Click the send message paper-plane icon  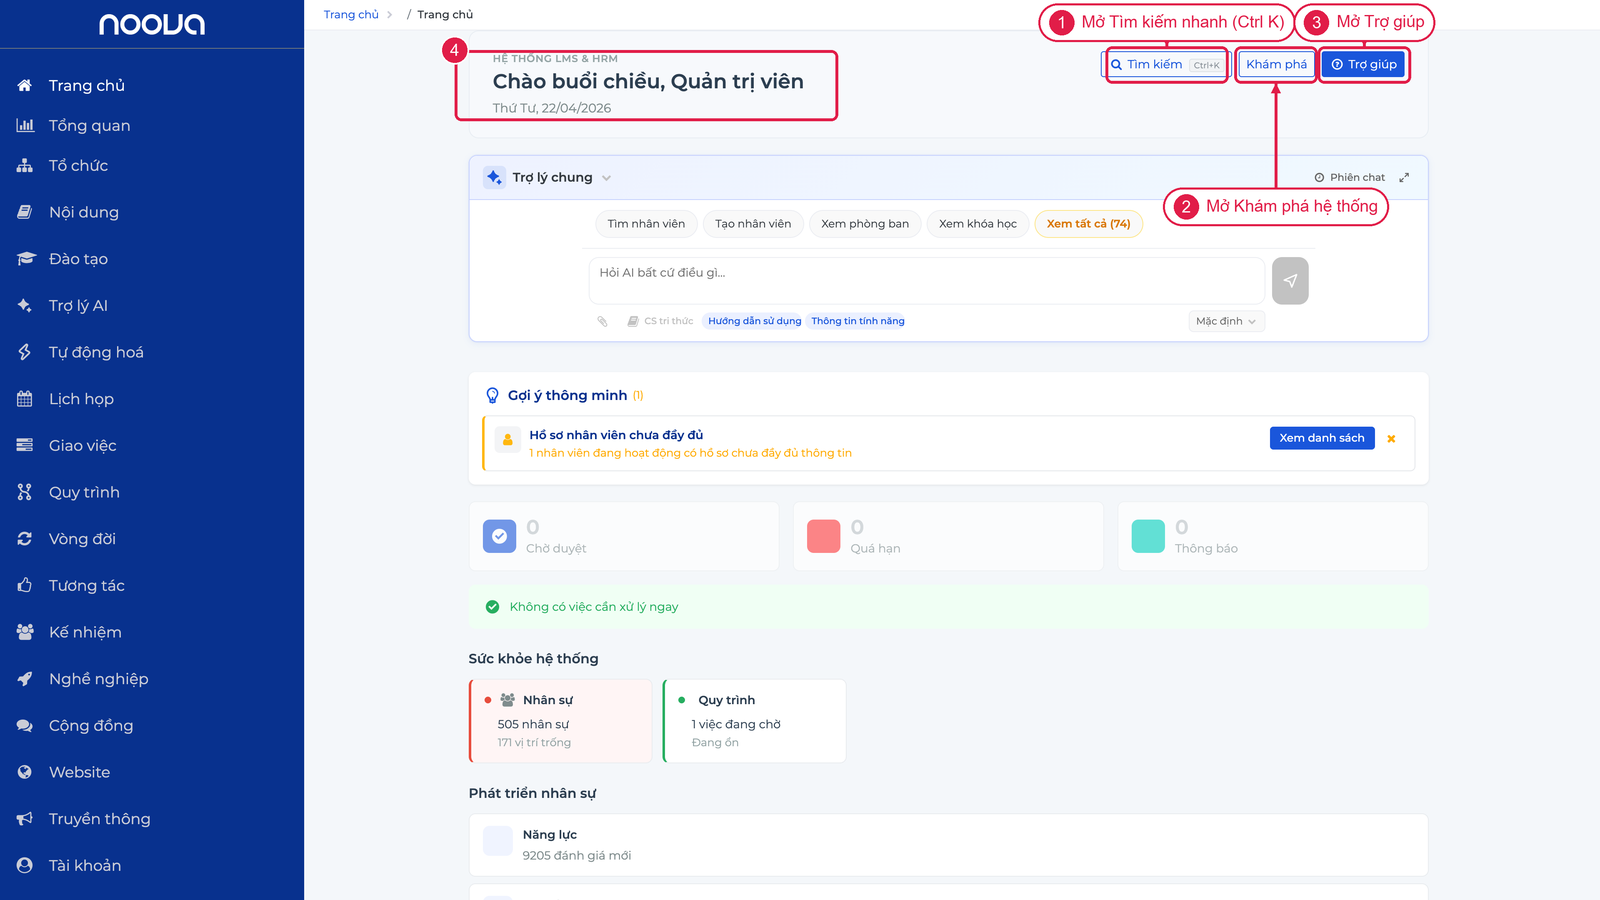tap(1290, 281)
